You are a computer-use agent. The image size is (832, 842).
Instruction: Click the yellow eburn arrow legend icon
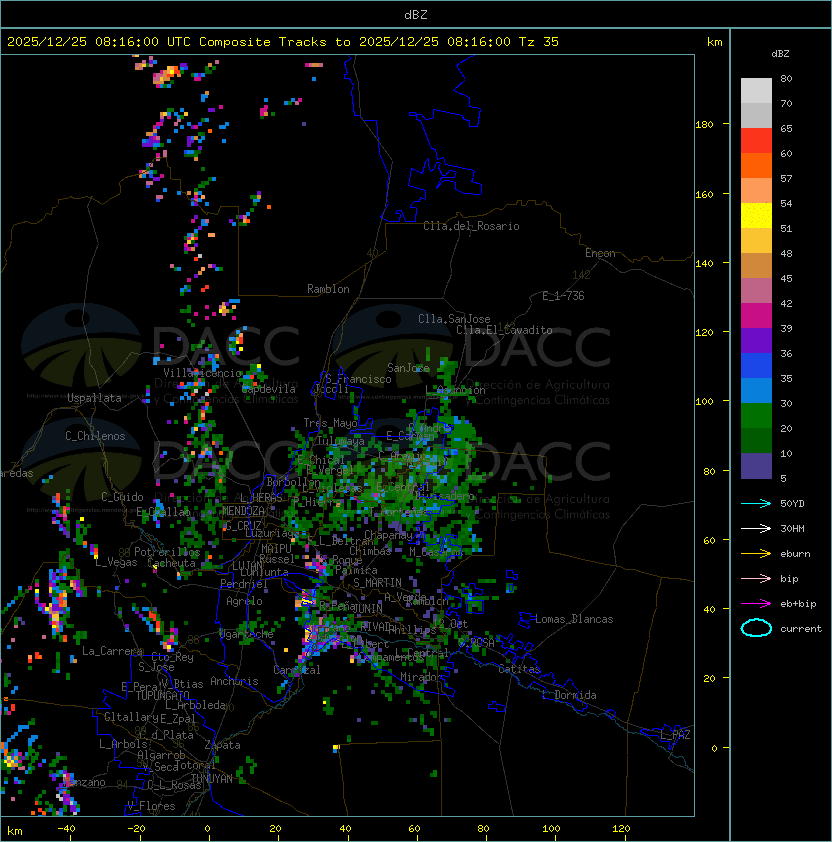(x=756, y=554)
